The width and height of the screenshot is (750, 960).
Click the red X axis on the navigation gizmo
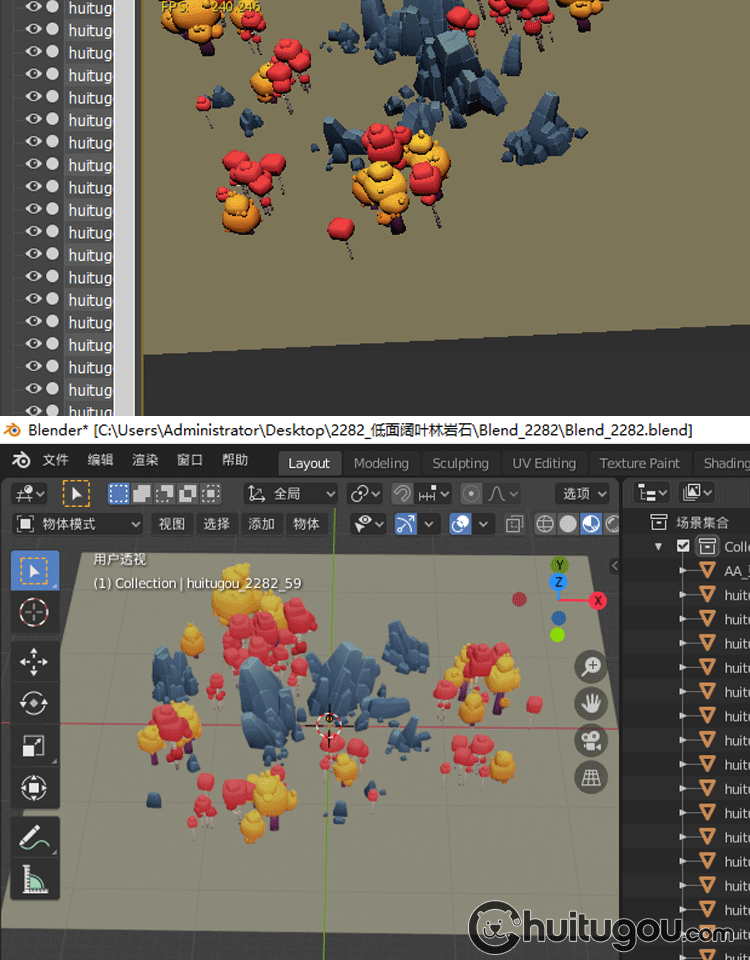click(598, 600)
